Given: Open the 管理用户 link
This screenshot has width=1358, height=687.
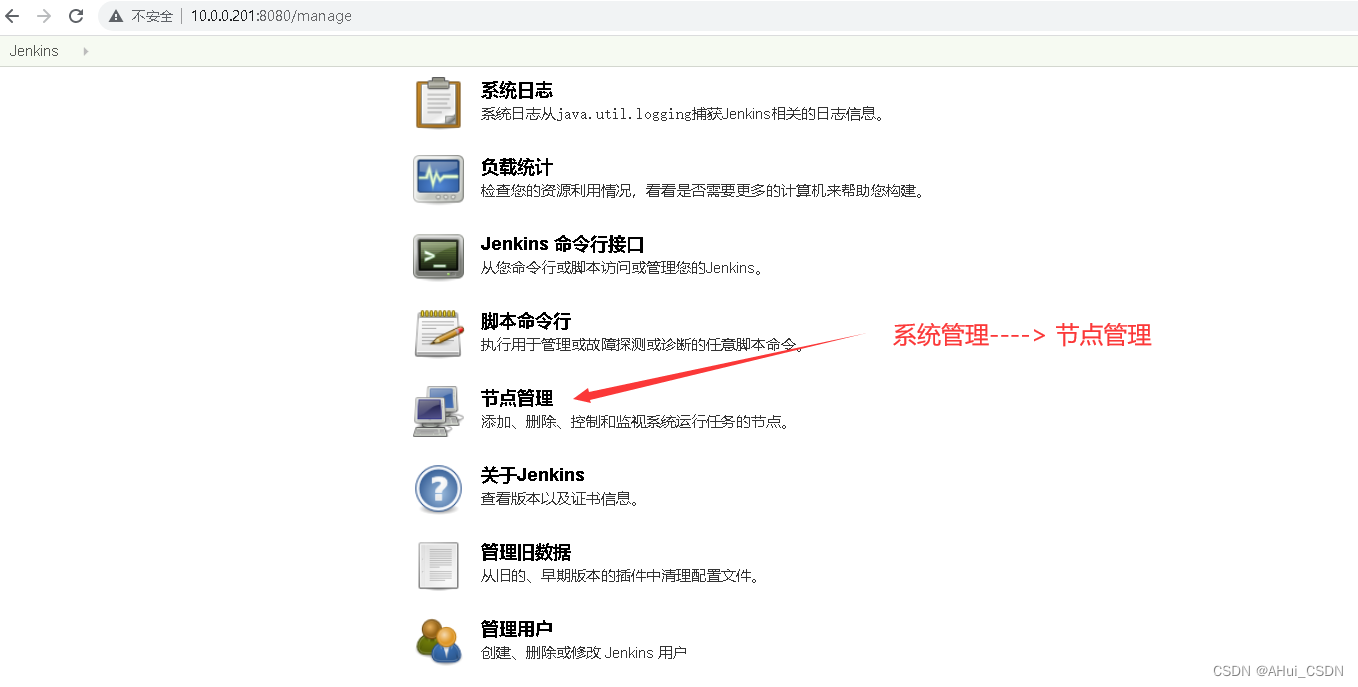Looking at the screenshot, I should (516, 628).
